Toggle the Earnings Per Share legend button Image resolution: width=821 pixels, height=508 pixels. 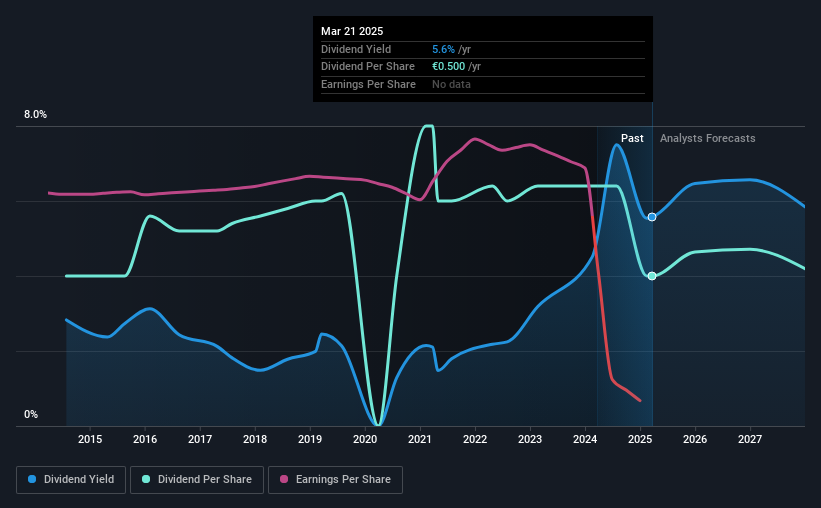click(335, 480)
